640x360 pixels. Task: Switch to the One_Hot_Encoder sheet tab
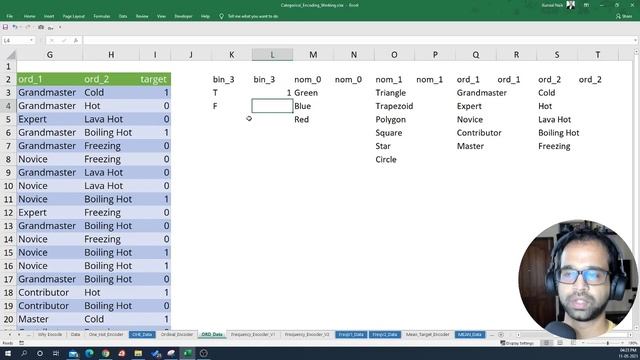click(106, 335)
